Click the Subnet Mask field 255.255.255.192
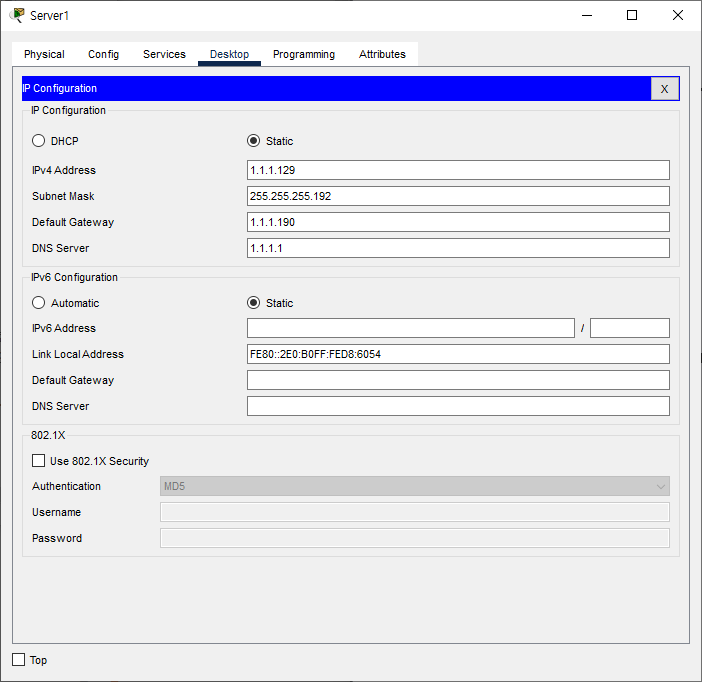 click(458, 196)
